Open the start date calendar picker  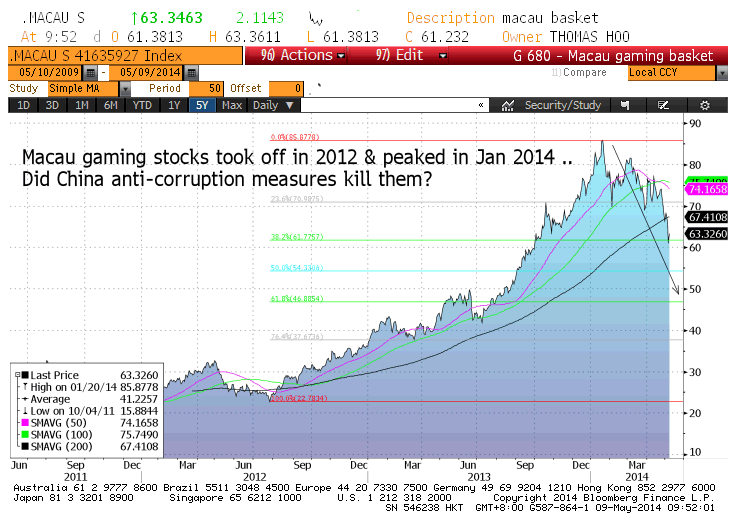[x=91, y=73]
